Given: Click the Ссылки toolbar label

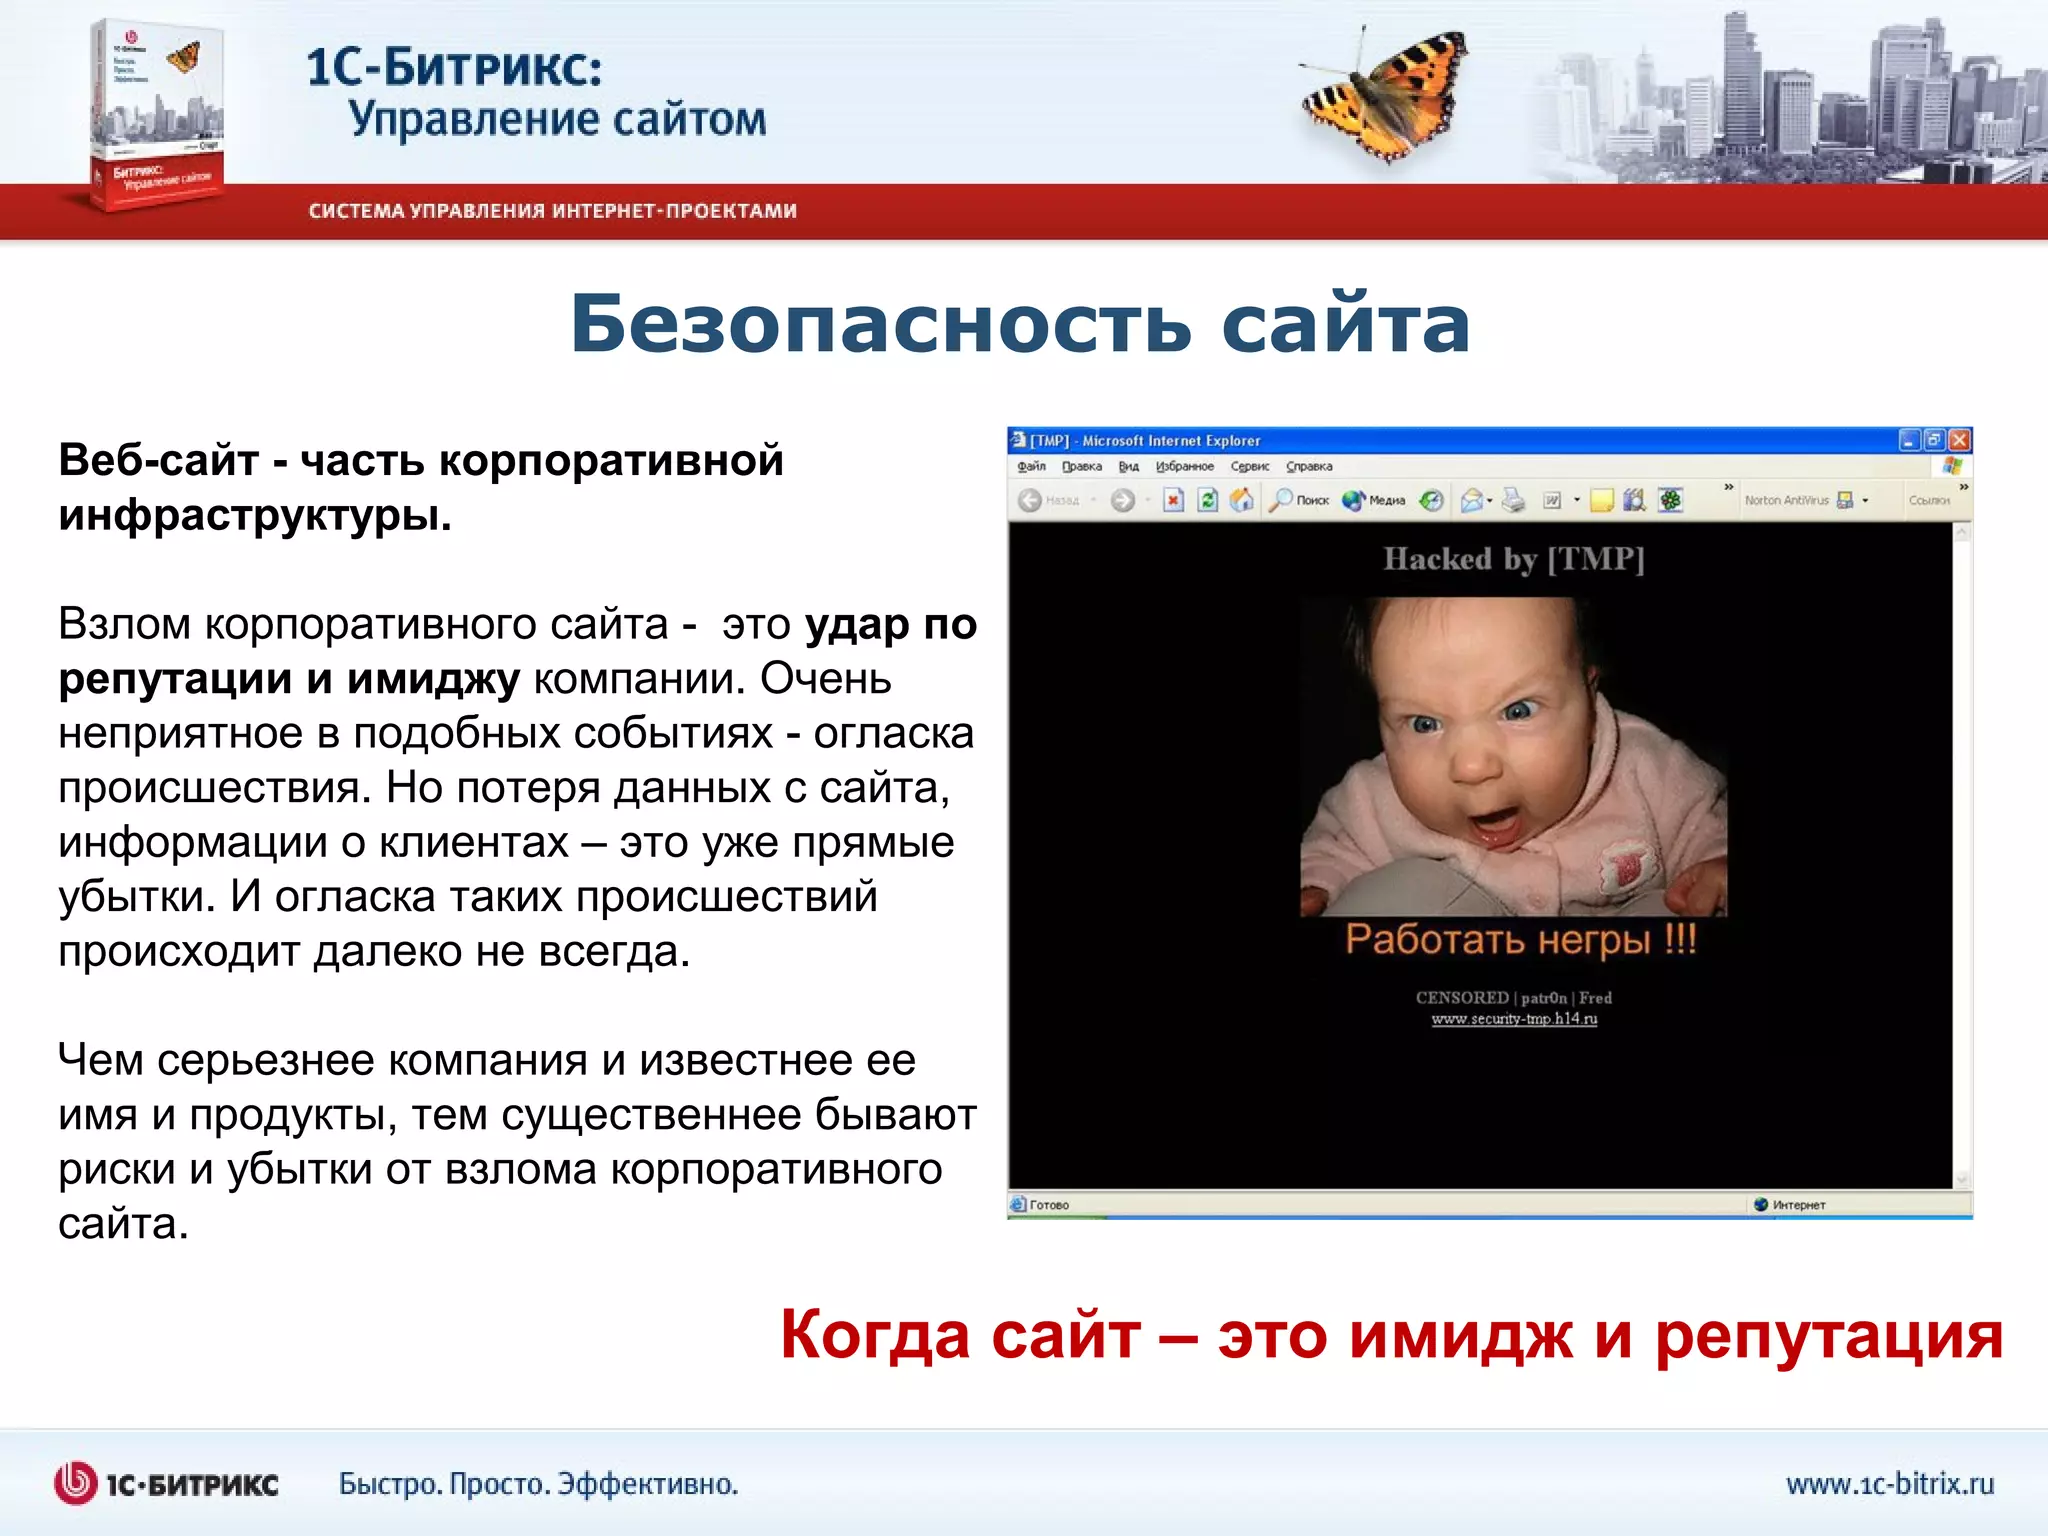Looking at the screenshot, I should click(x=1929, y=500).
